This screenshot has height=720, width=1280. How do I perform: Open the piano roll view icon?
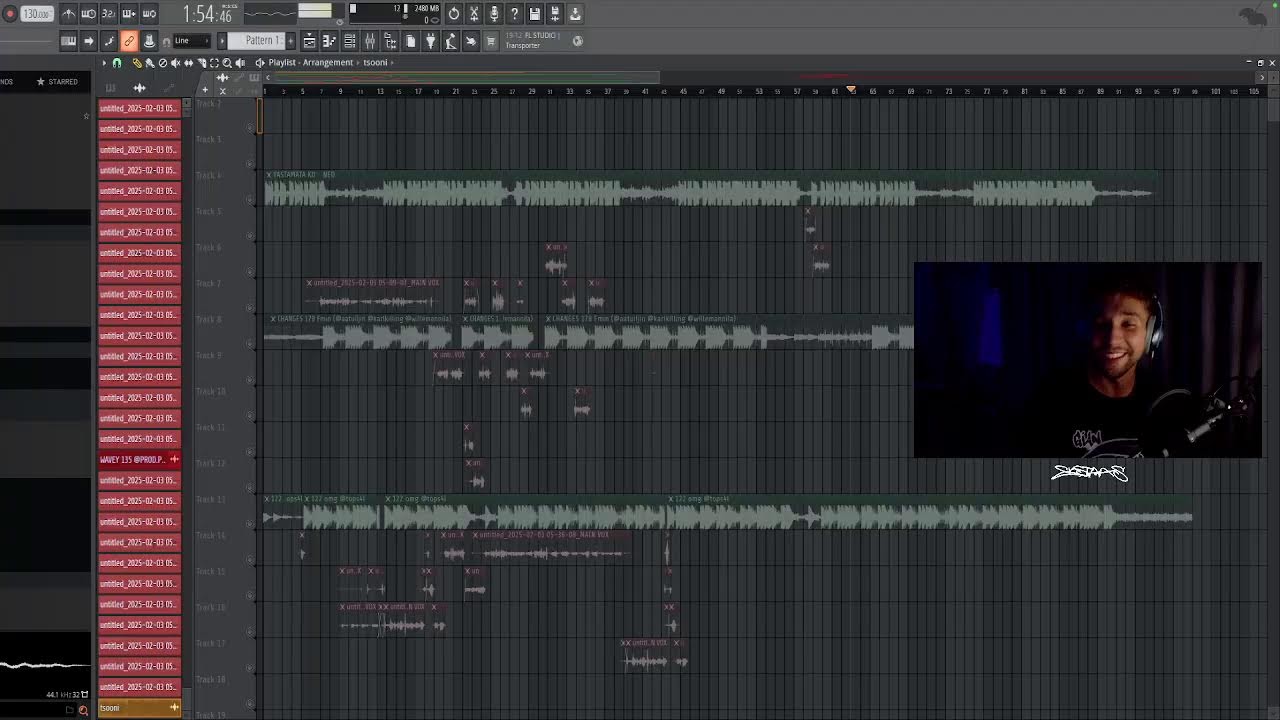tap(329, 41)
